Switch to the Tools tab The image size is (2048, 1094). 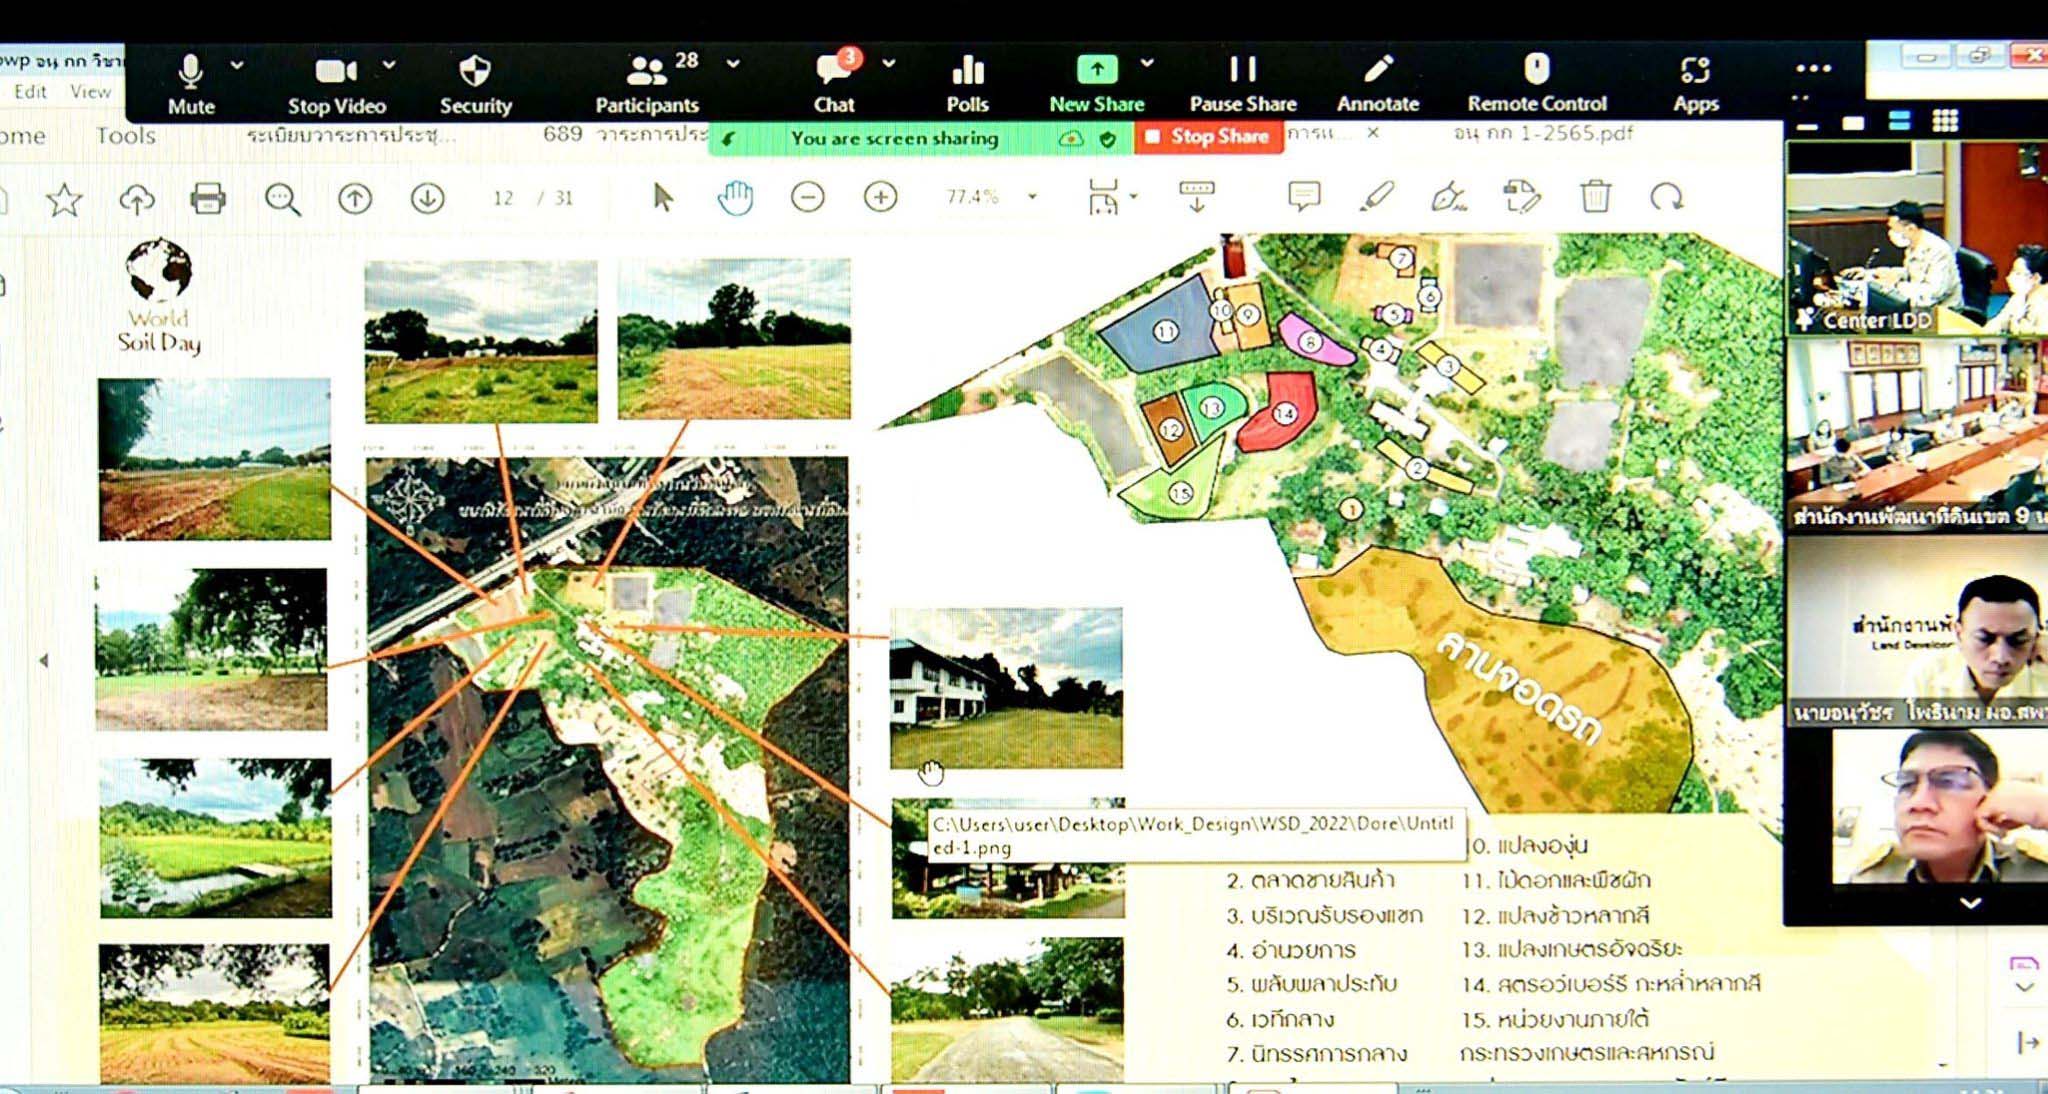125,136
